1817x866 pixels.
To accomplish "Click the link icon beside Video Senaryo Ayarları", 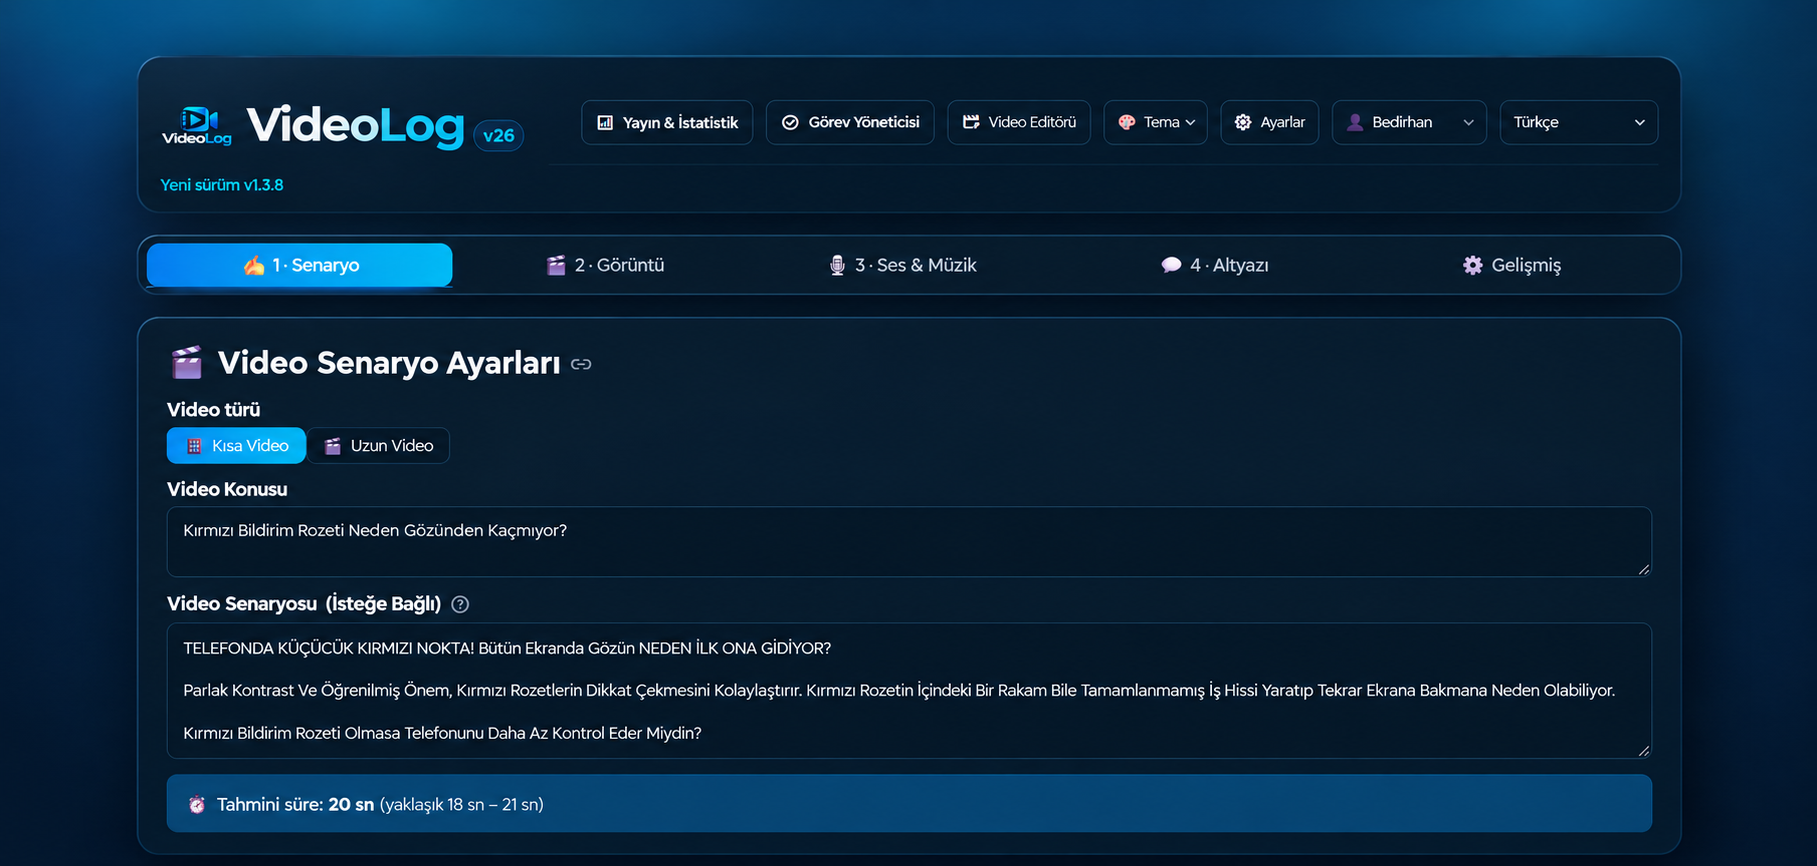I will tap(581, 364).
